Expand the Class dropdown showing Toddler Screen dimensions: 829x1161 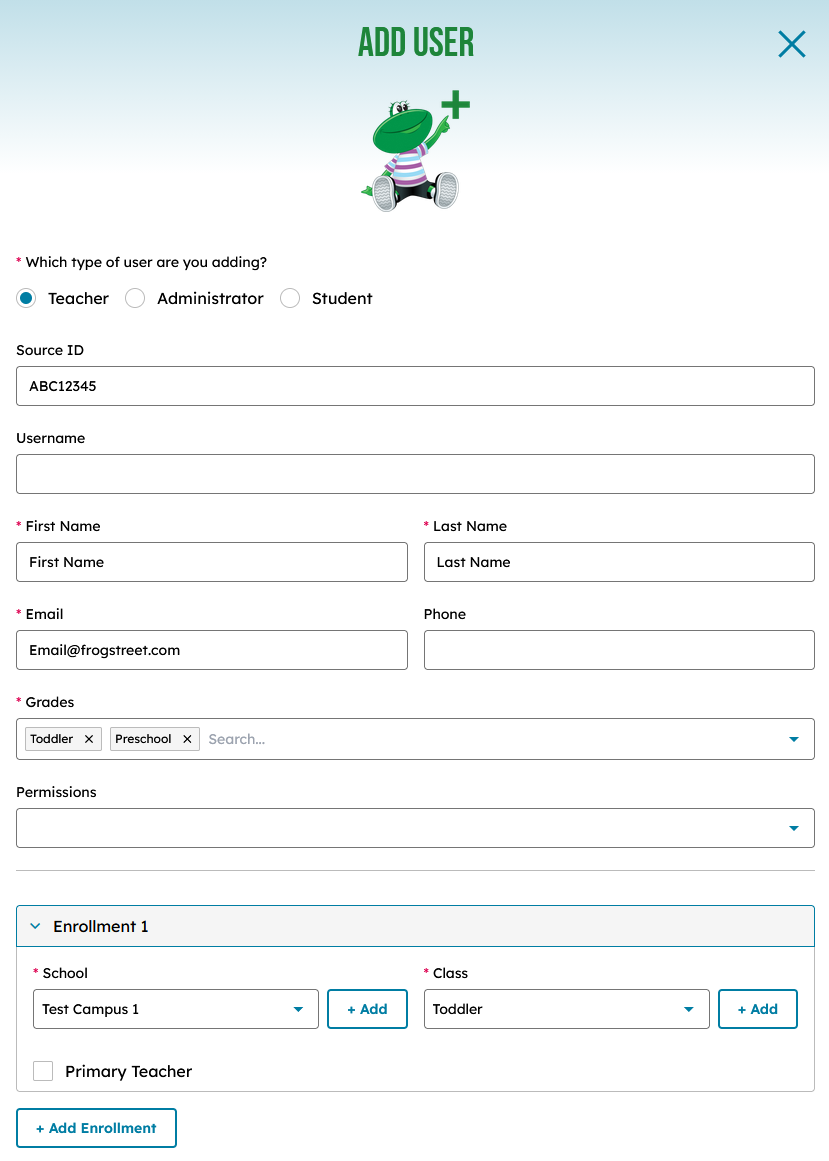tap(566, 1009)
